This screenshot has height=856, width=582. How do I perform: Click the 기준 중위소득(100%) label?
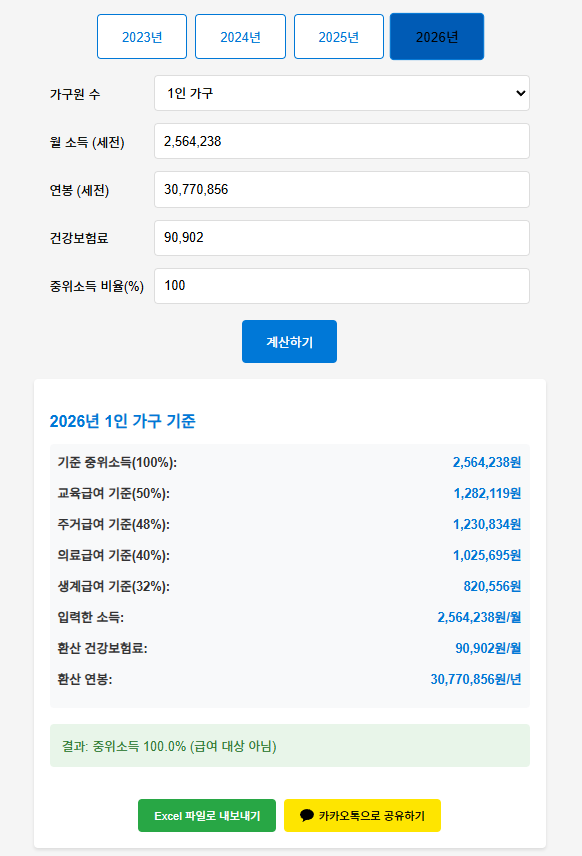(x=117, y=462)
